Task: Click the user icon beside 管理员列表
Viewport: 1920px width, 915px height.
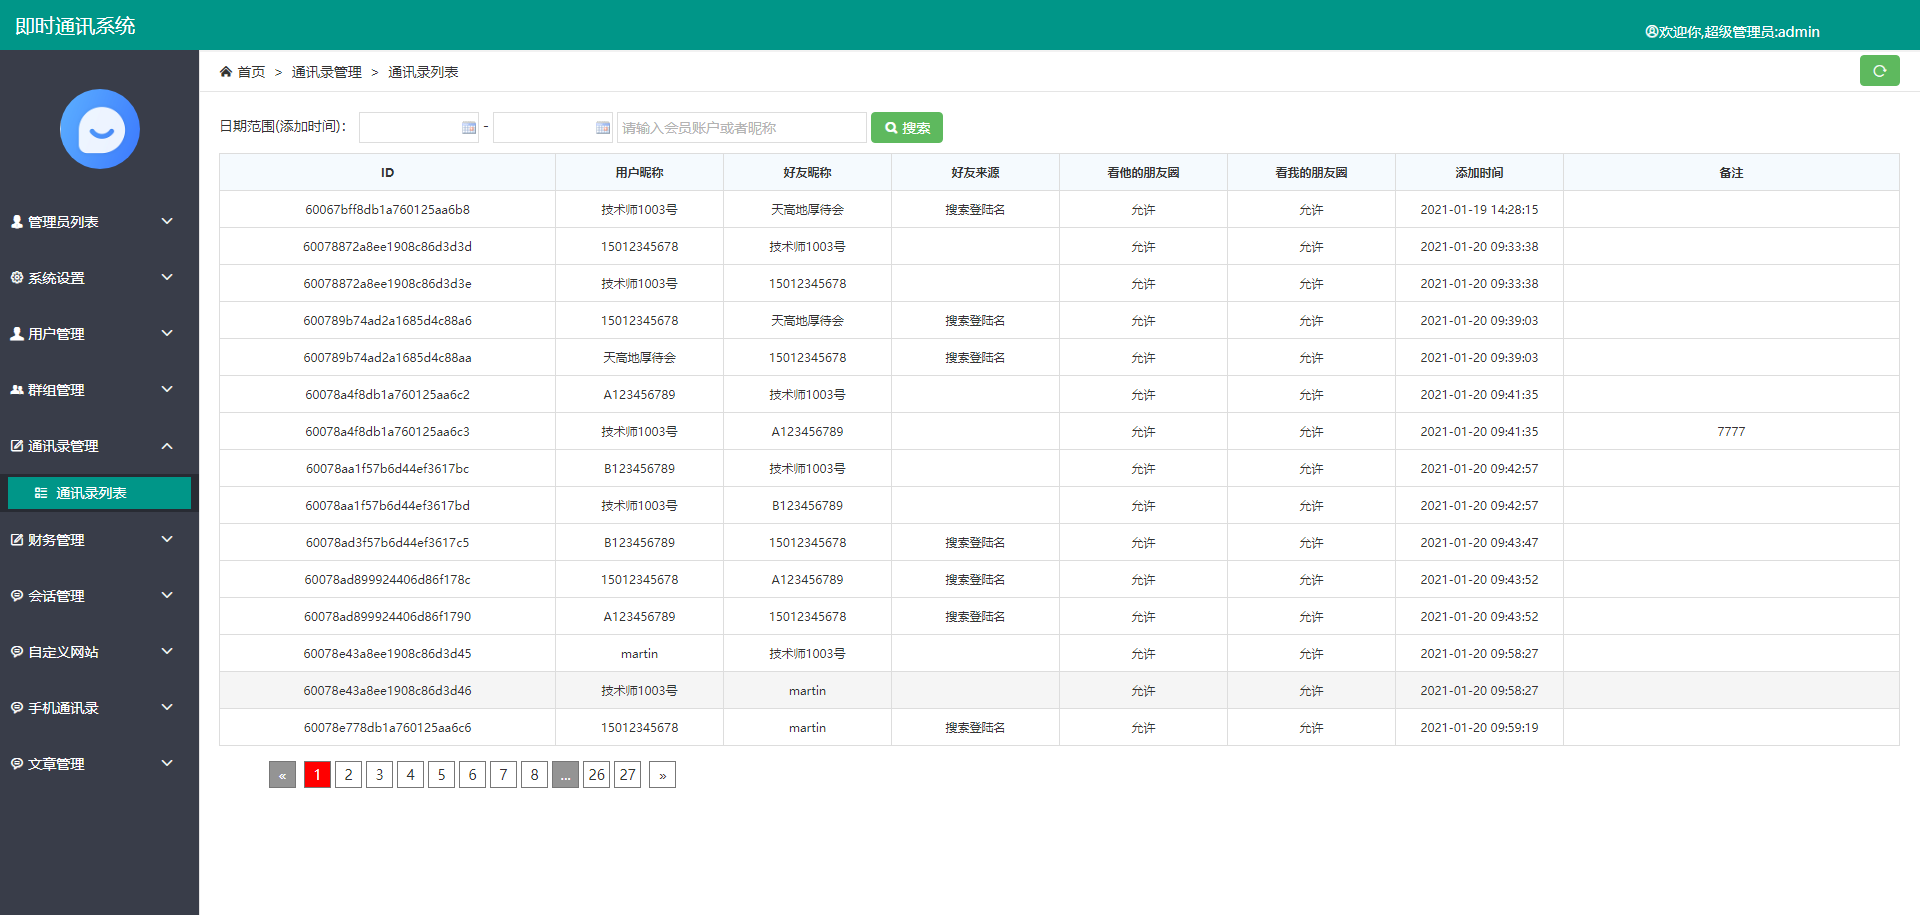Action: [16, 221]
